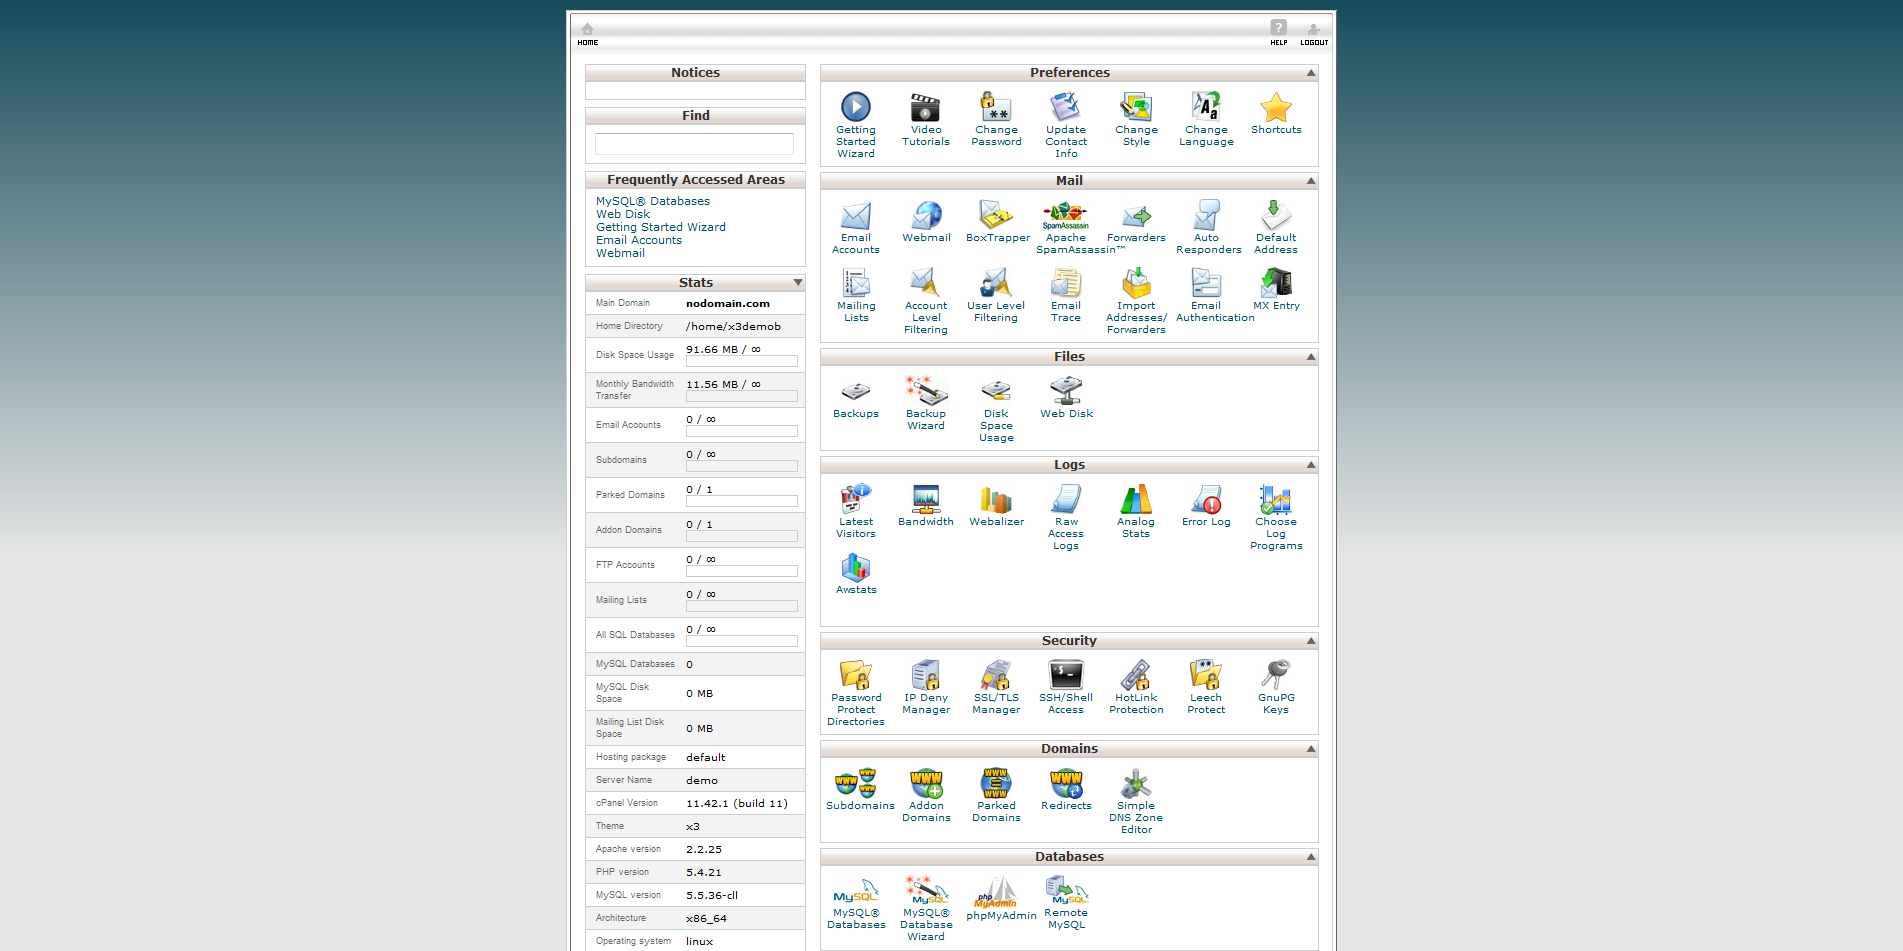This screenshot has height=951, width=1903.
Task: Open Forwarders
Action: click(1136, 215)
